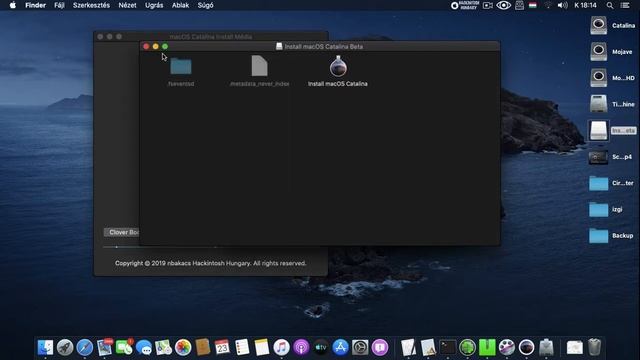
Task: Open the izgi folder on desktop
Action: point(598,209)
